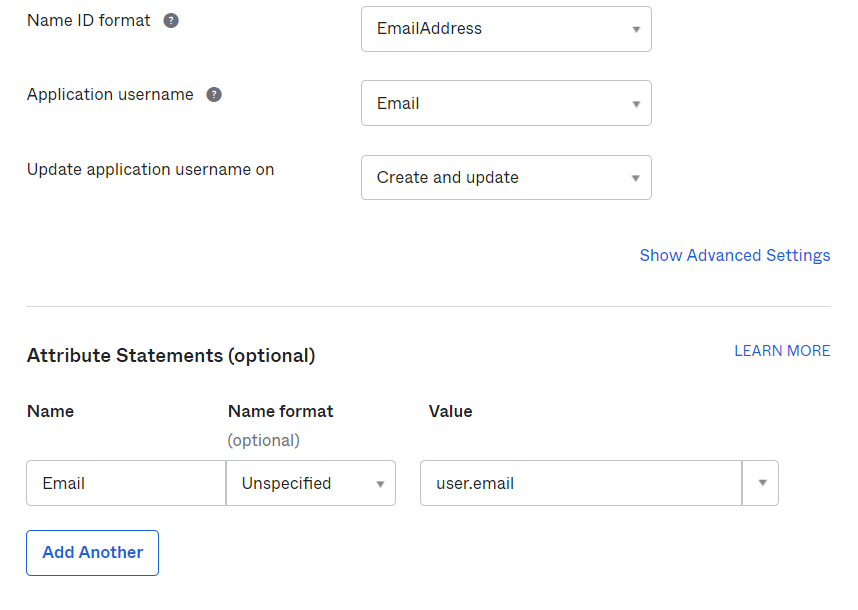Click the Name column header
Image resolution: width=858 pixels, height=610 pixels.
pyautogui.click(x=50, y=411)
